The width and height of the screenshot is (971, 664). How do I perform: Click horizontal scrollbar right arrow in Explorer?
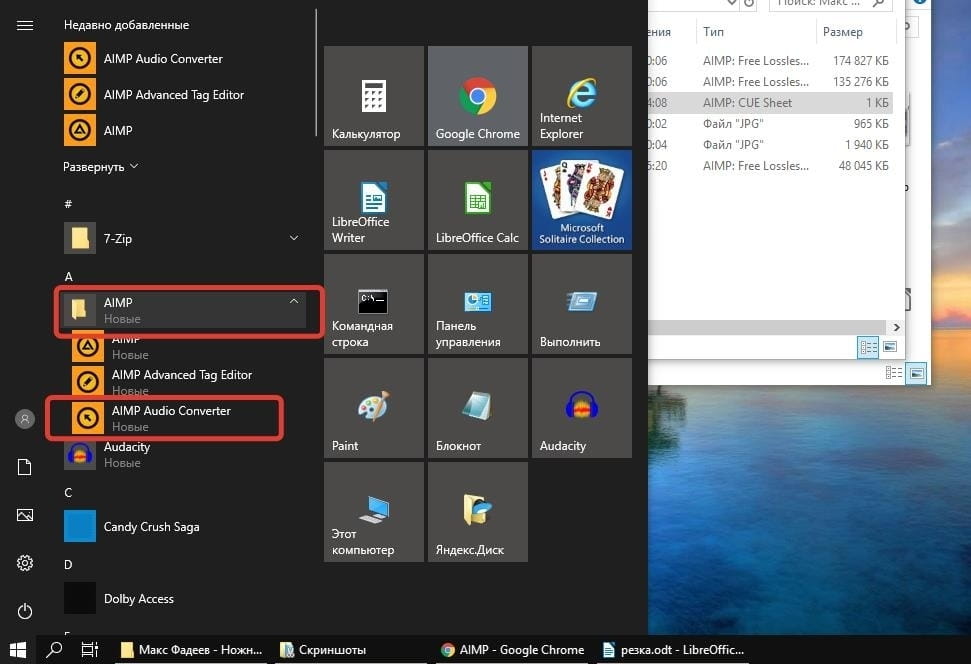coord(895,327)
